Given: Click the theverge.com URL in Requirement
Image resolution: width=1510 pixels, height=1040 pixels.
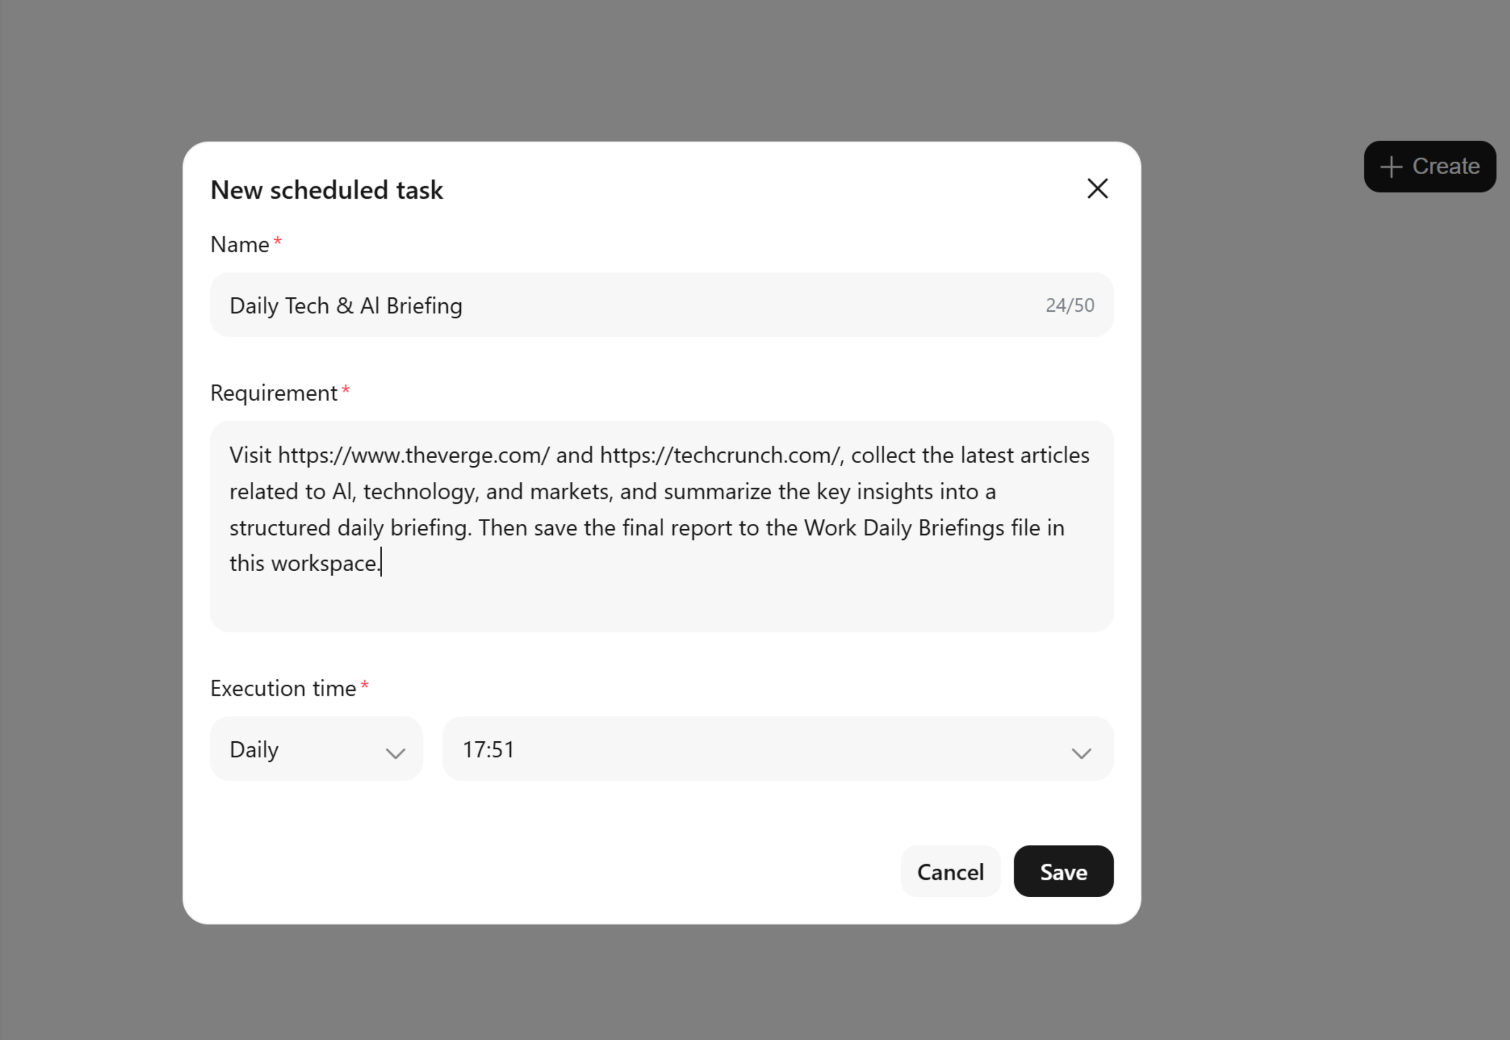Looking at the screenshot, I should click(414, 455).
